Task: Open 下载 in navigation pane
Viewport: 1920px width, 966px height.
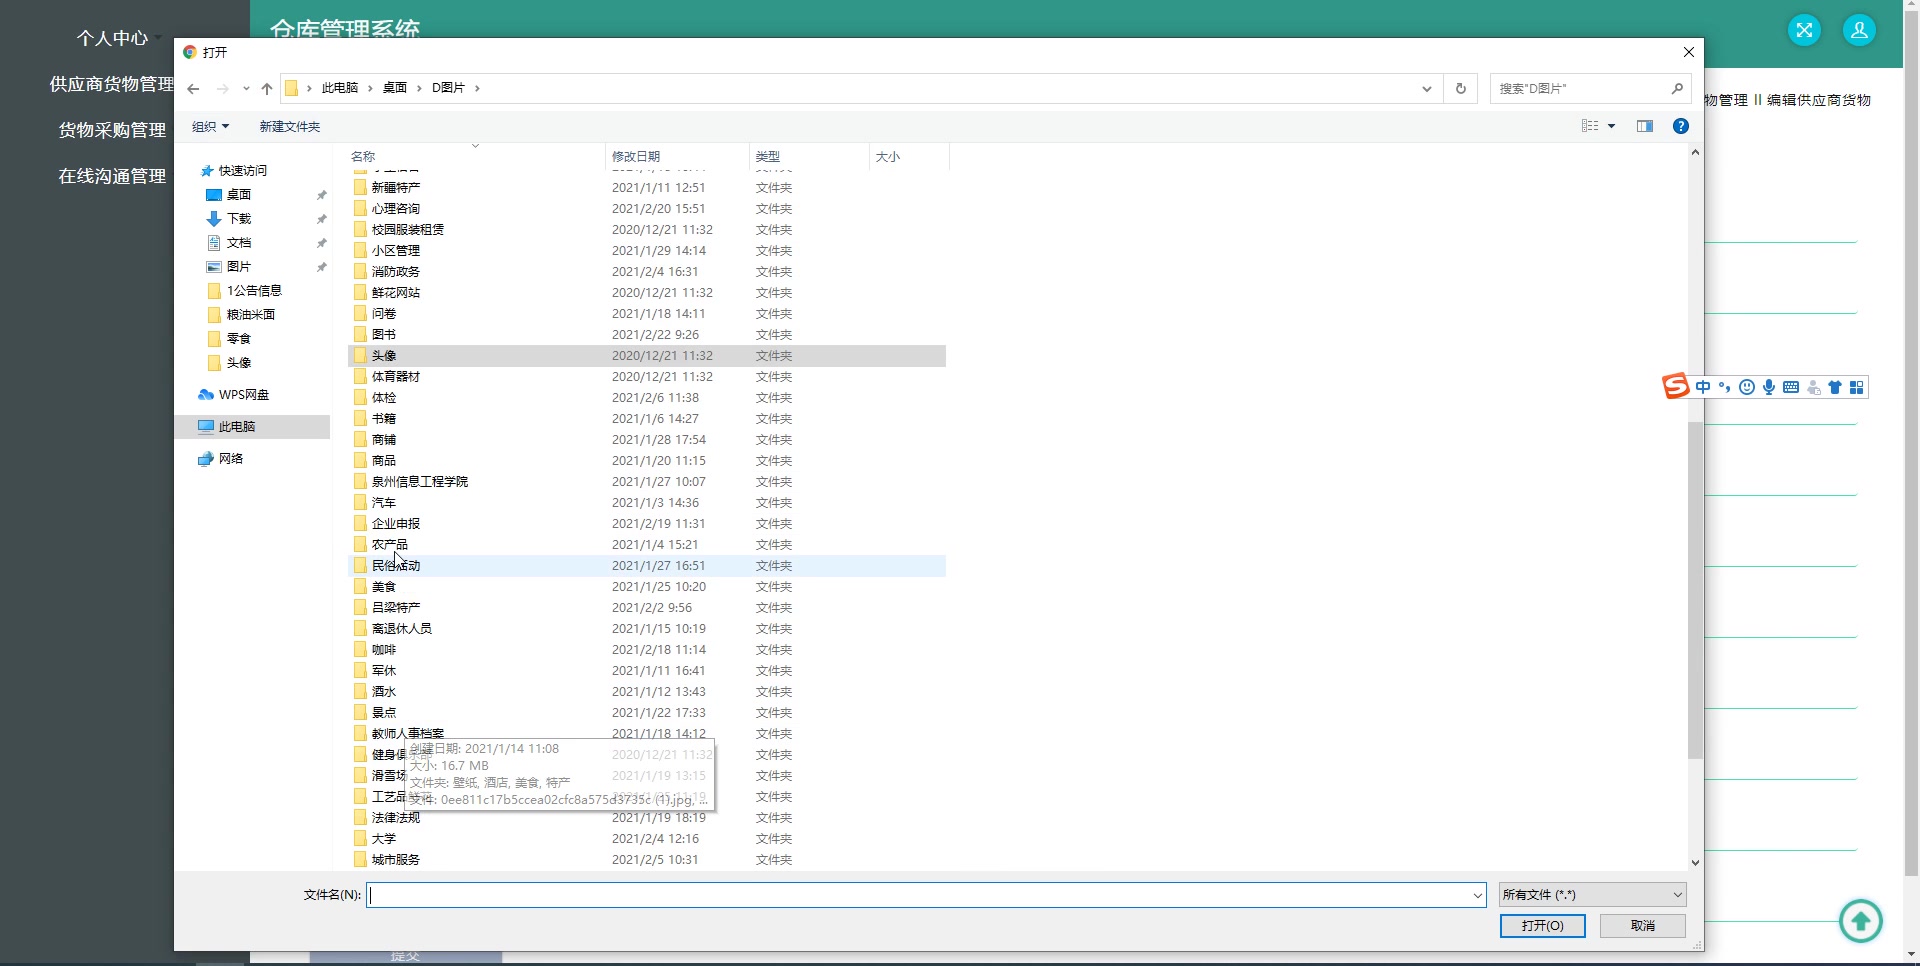Action: pos(239,219)
